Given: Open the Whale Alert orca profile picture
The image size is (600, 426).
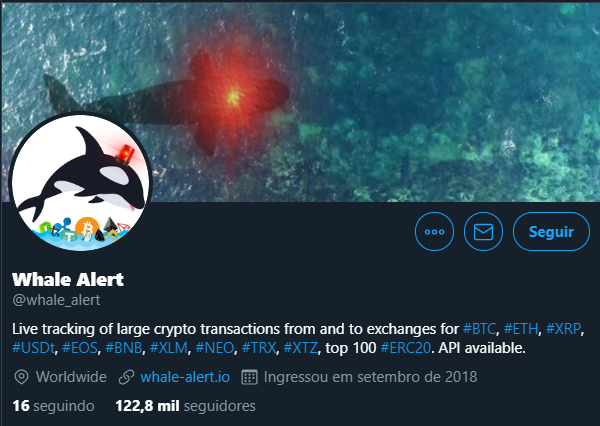Looking at the screenshot, I should click(x=81, y=183).
